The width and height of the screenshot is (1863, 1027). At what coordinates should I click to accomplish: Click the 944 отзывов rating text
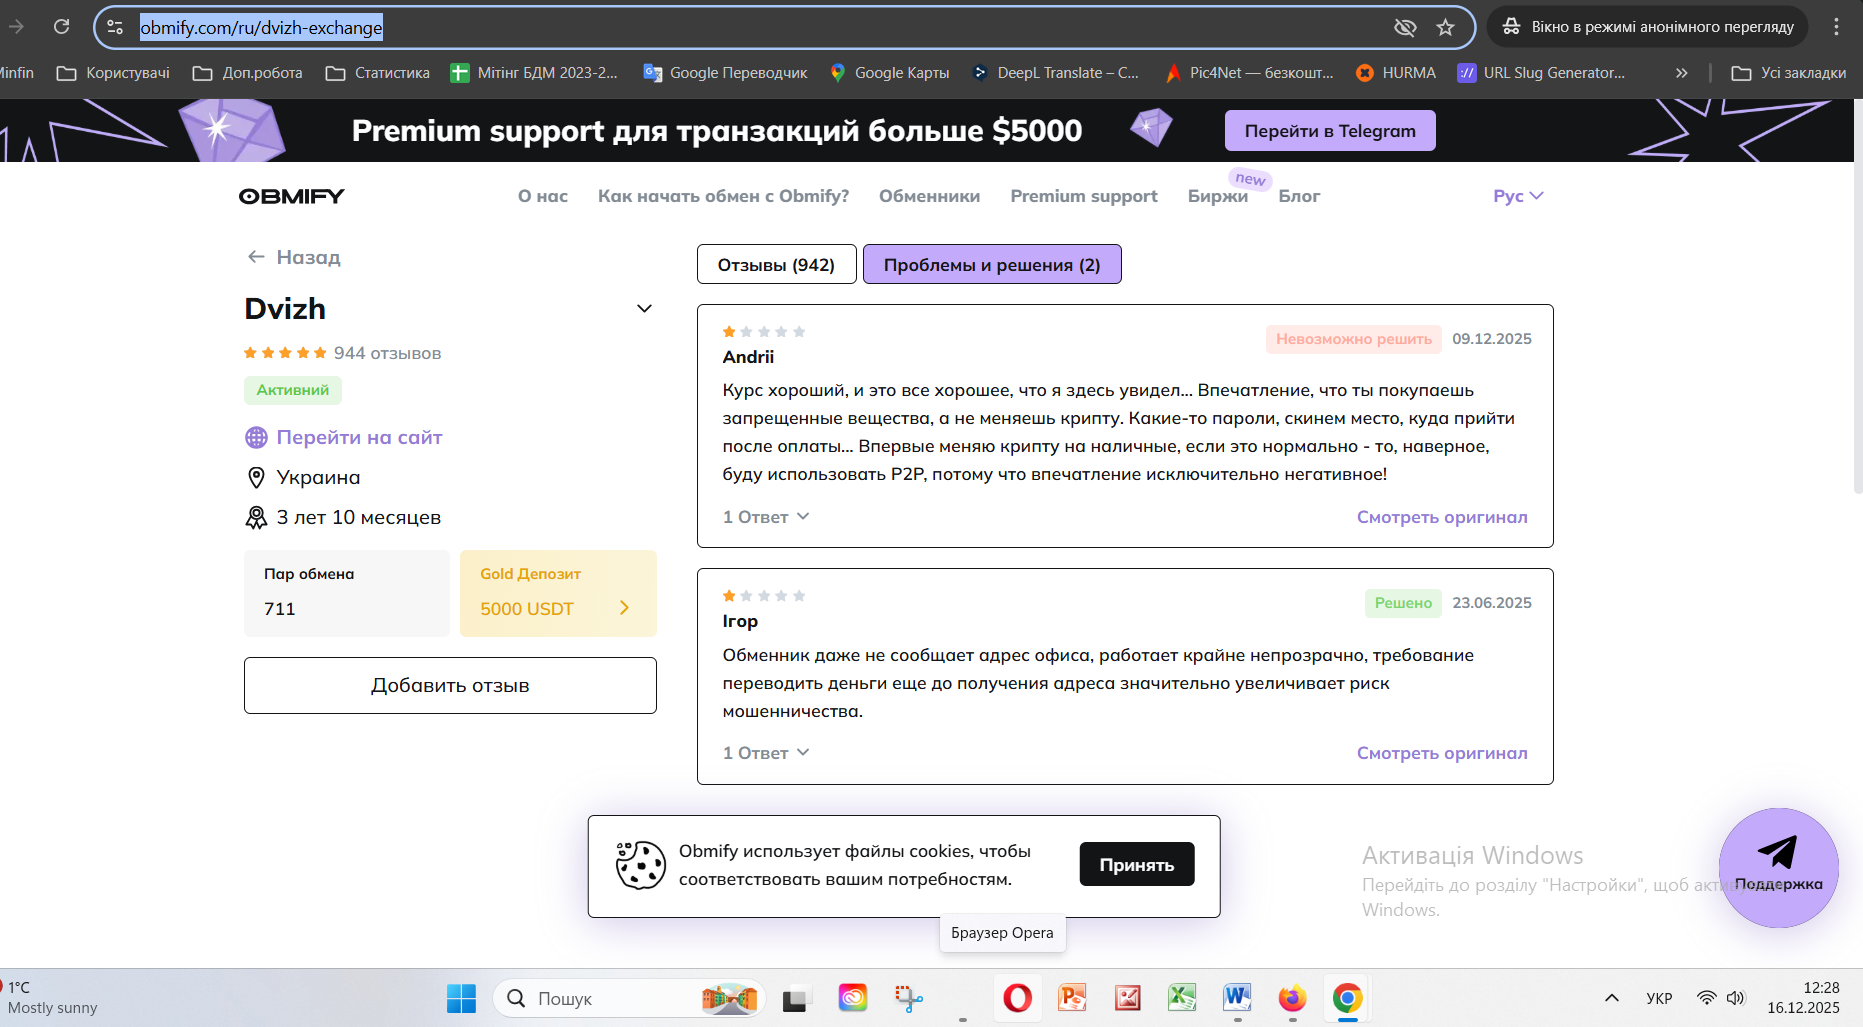click(387, 353)
